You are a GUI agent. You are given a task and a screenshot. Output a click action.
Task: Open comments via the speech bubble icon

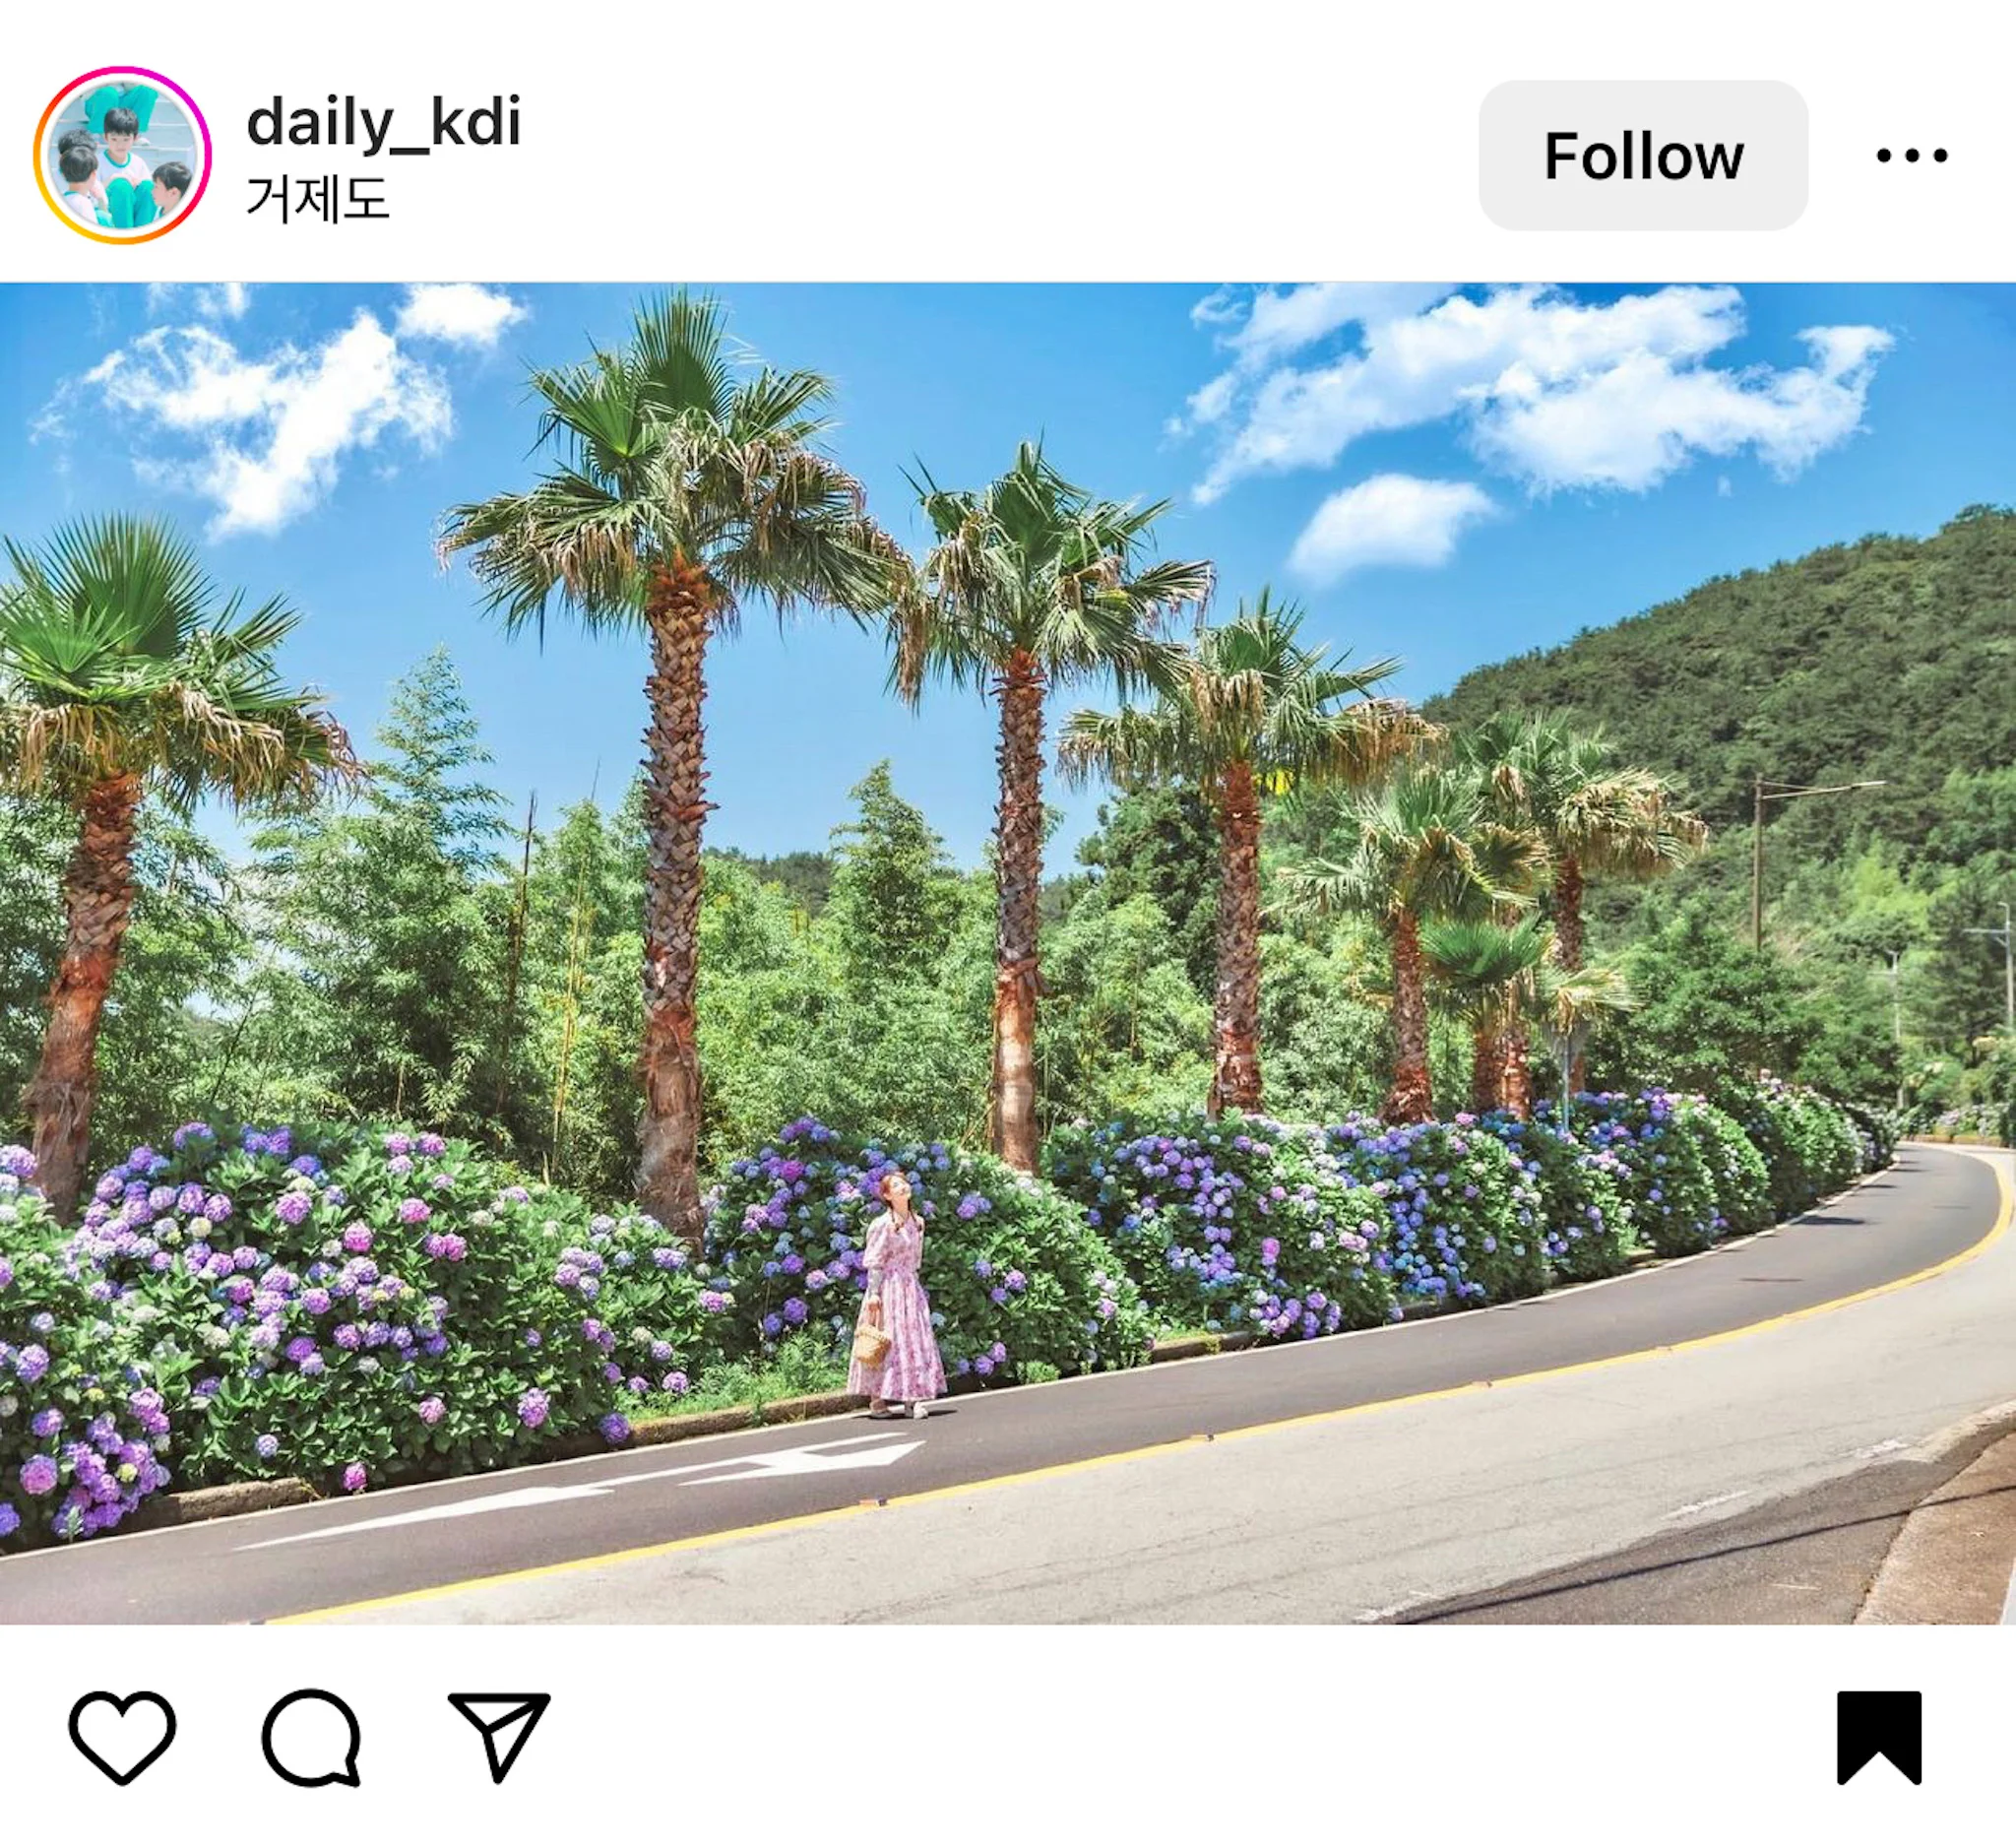point(311,1738)
